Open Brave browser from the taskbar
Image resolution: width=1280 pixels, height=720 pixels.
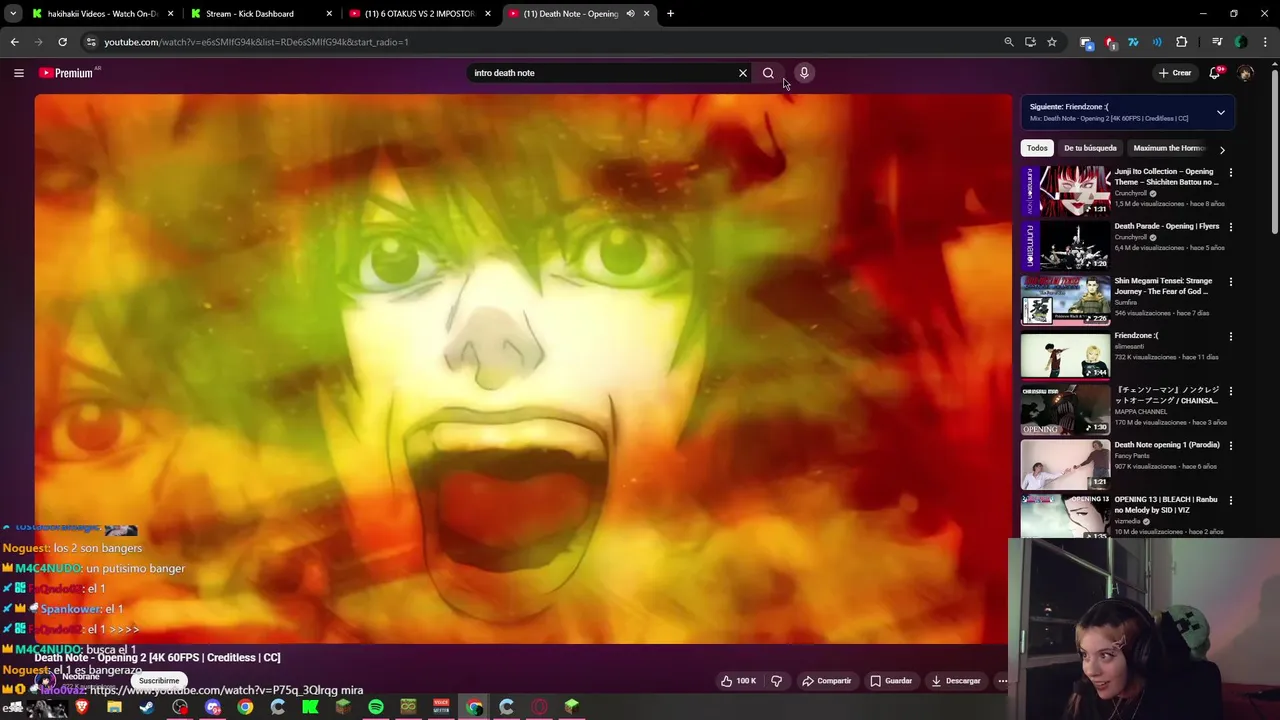82,707
